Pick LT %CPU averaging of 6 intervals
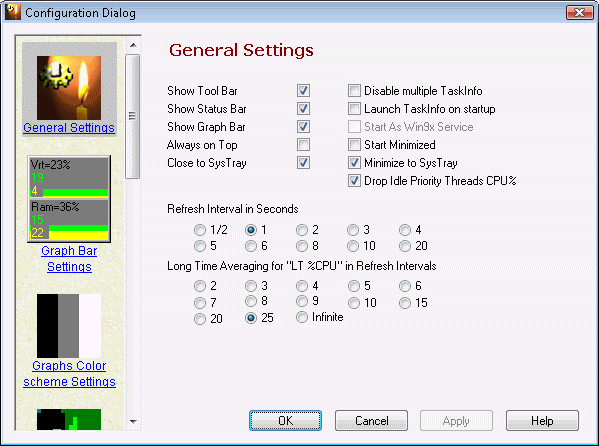This screenshot has height=446, width=599. [x=405, y=286]
